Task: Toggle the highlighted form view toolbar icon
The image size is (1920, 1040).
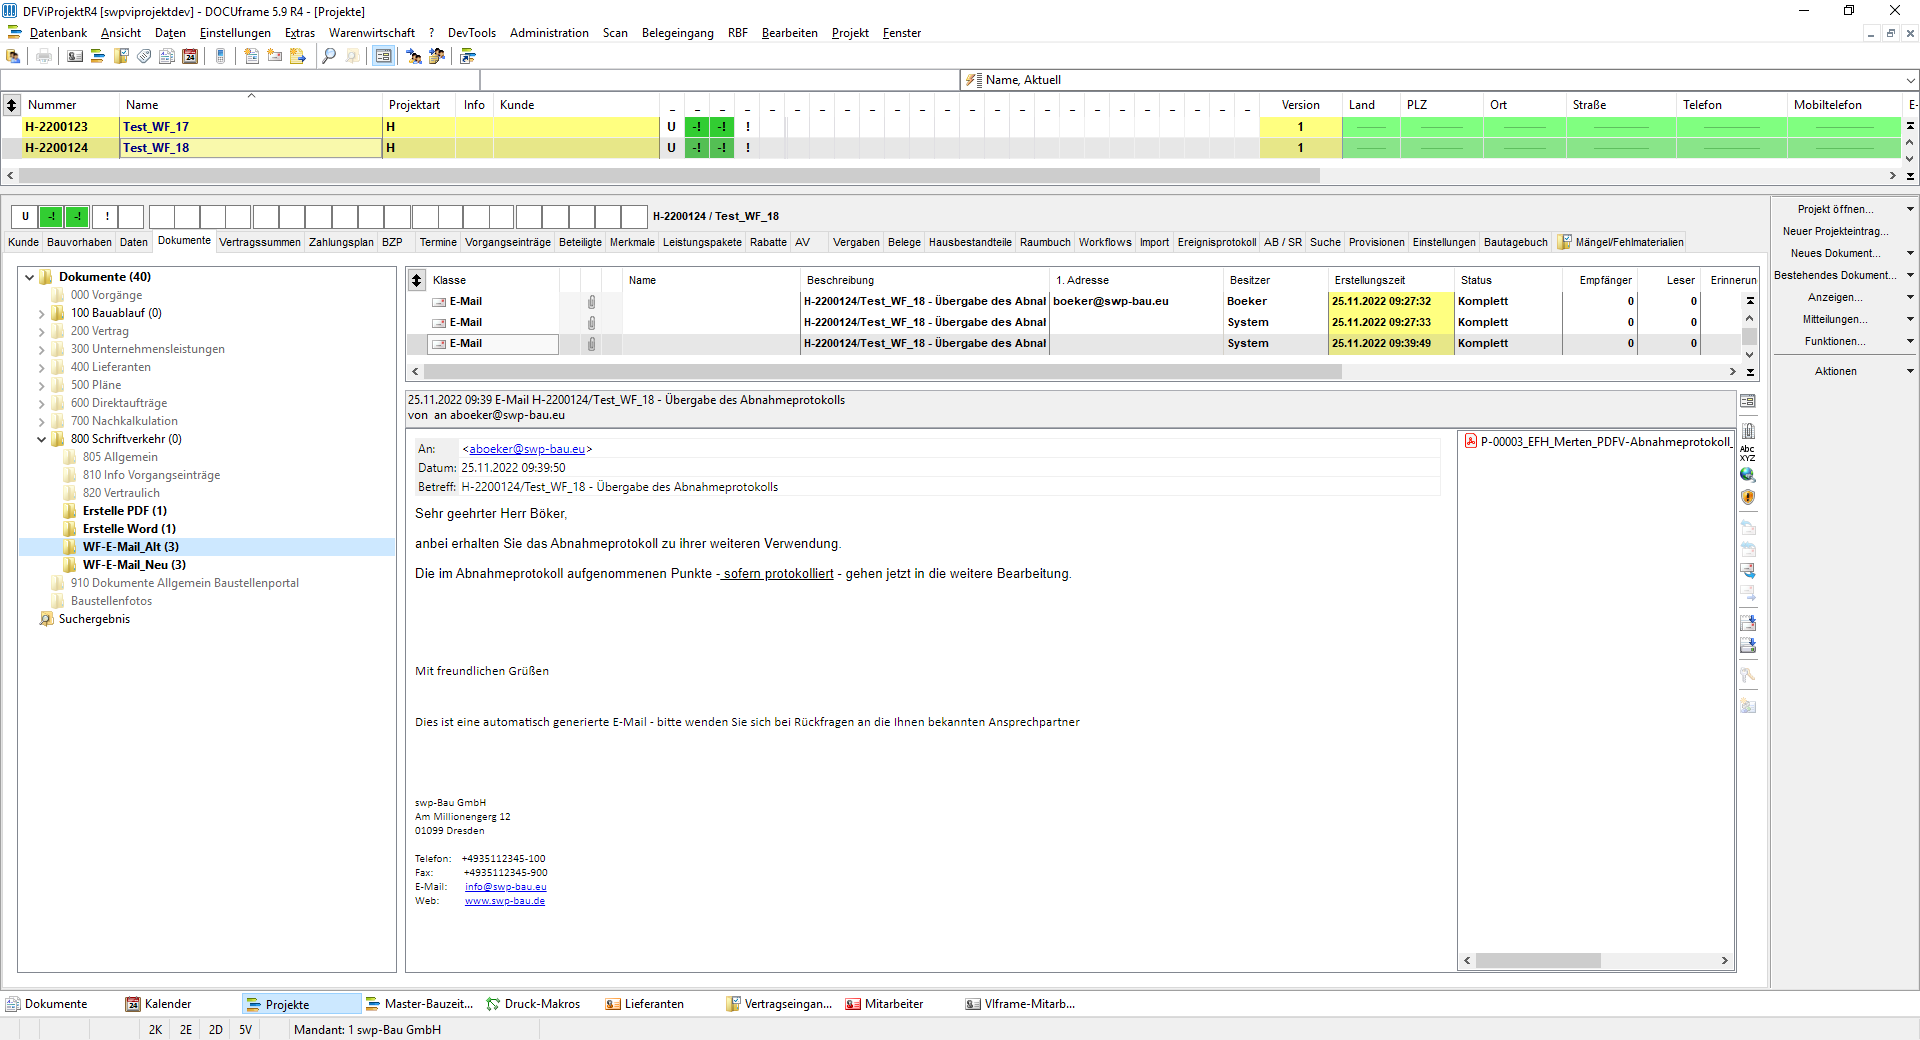Action: (x=383, y=56)
